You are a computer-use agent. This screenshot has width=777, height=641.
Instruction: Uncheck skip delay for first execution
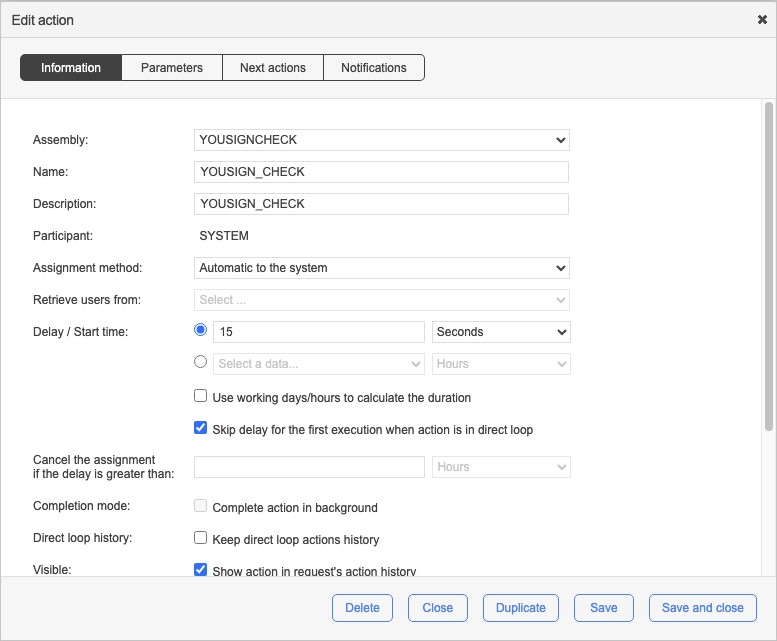[x=201, y=429]
